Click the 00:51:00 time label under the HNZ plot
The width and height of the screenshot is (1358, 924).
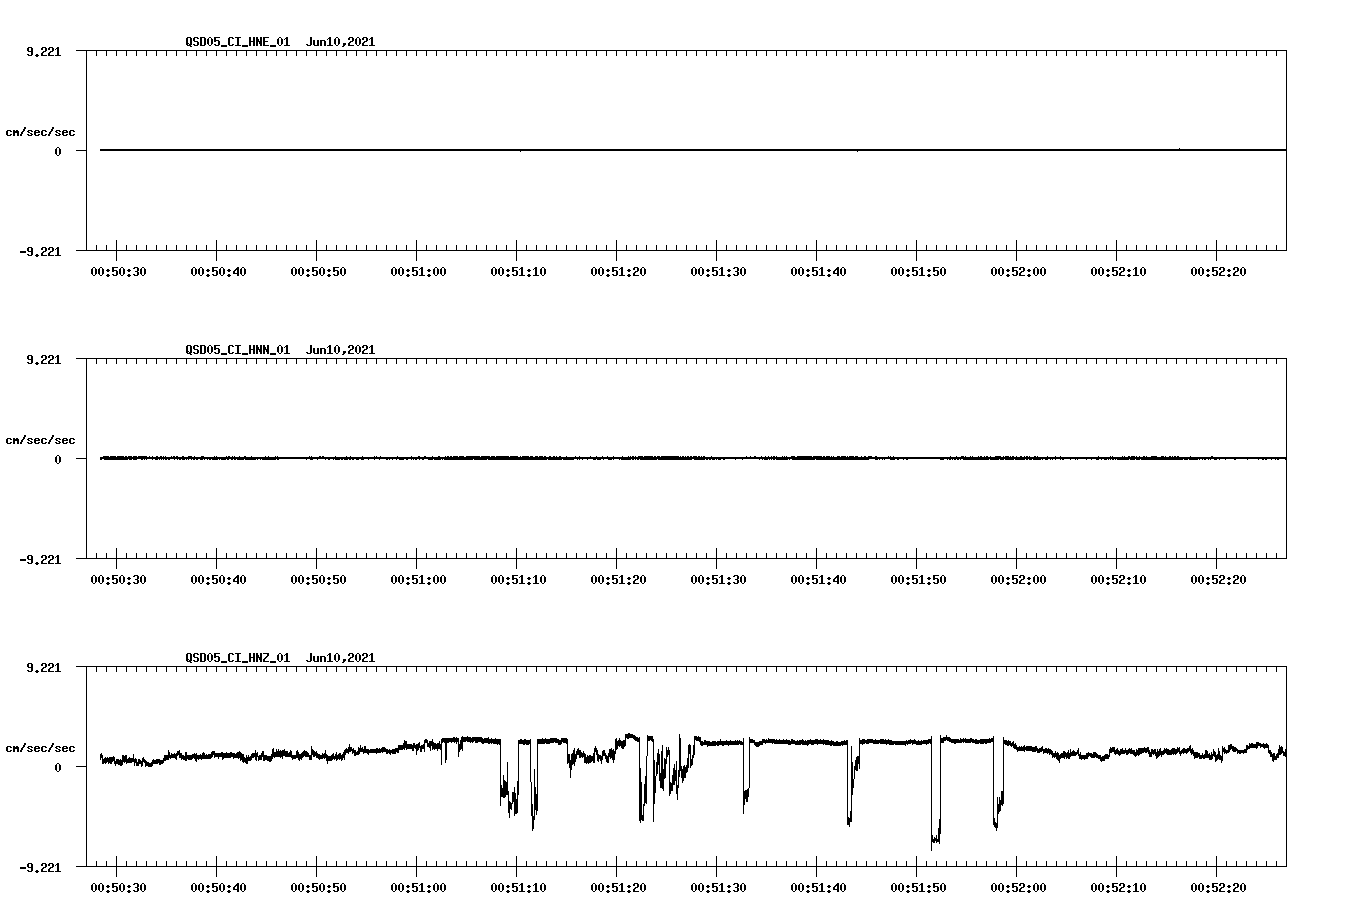pyautogui.click(x=418, y=888)
